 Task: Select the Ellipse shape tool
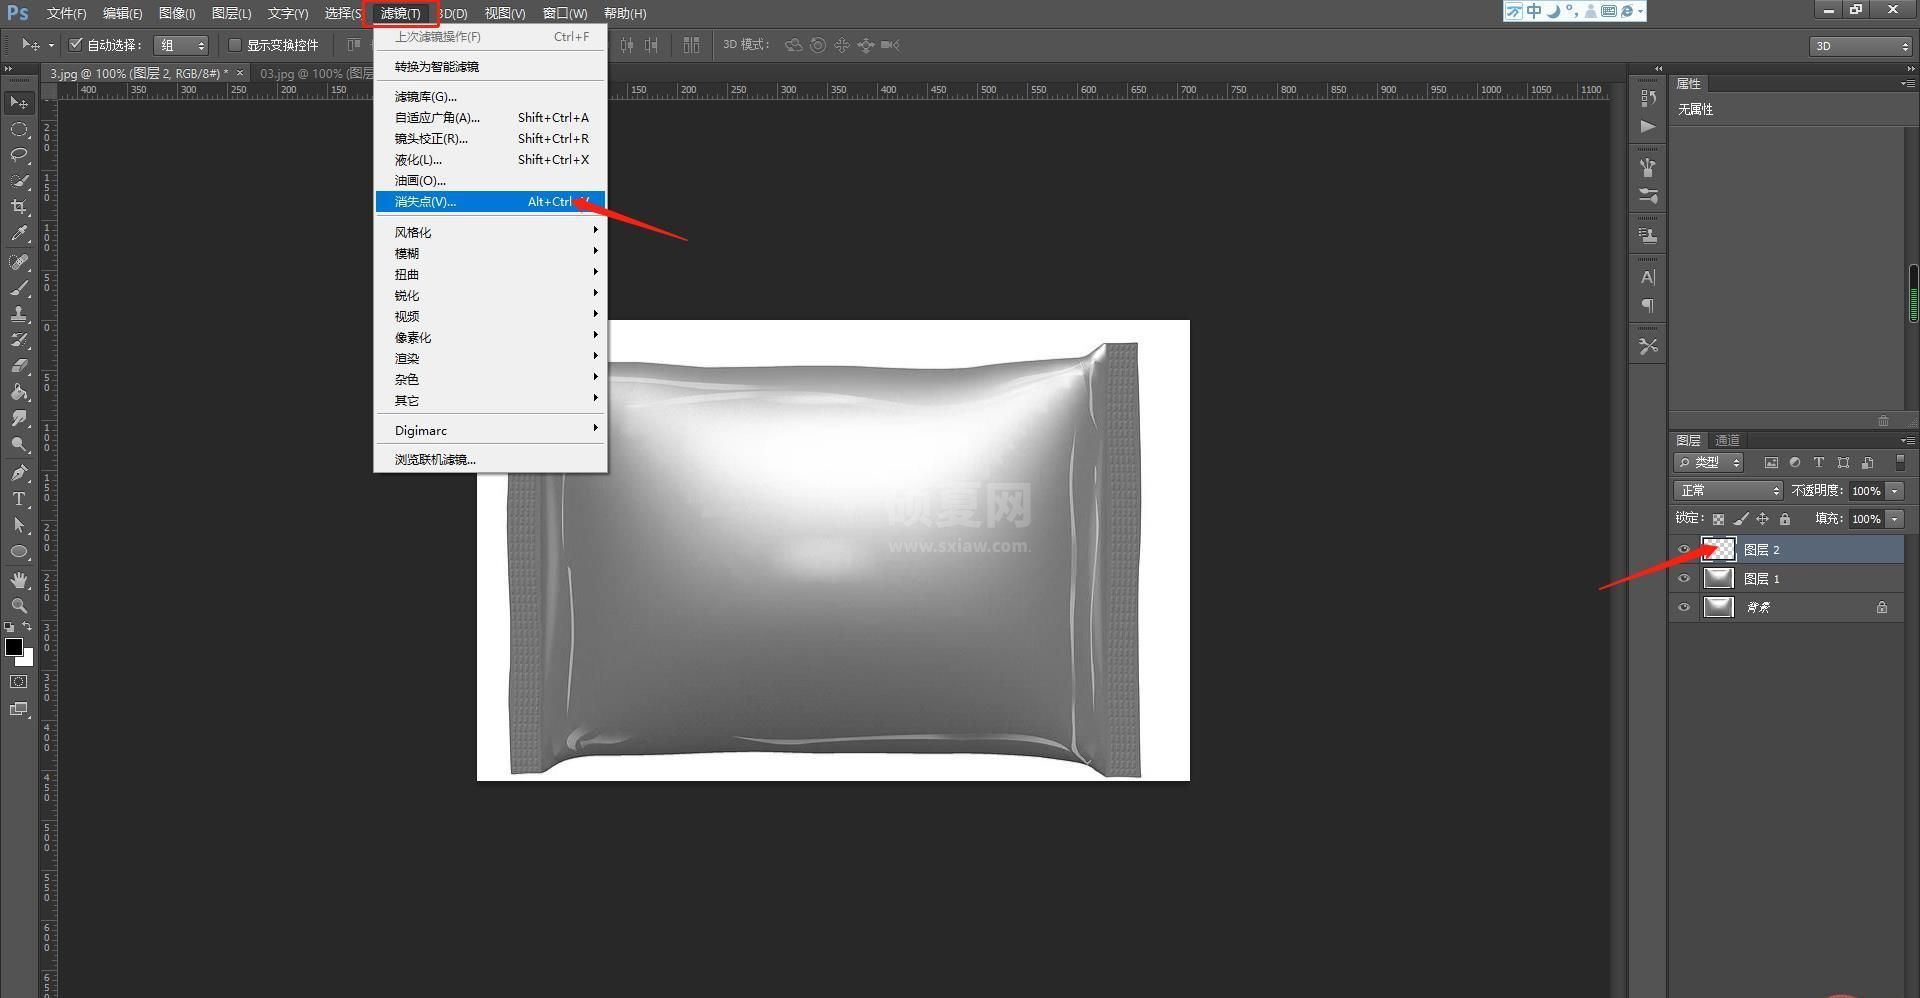point(19,551)
